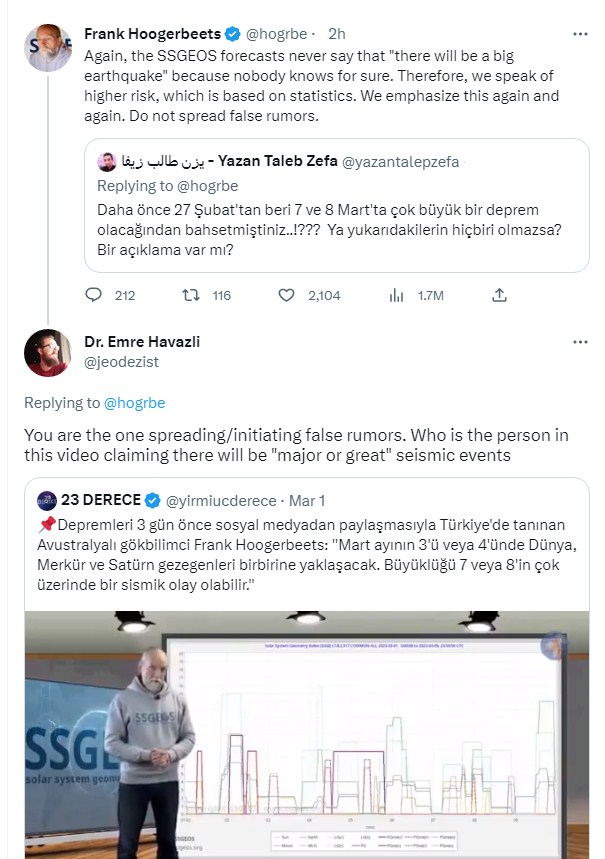Open more options for Frank's tweet
This screenshot has width=605, height=859.
[x=580, y=34]
